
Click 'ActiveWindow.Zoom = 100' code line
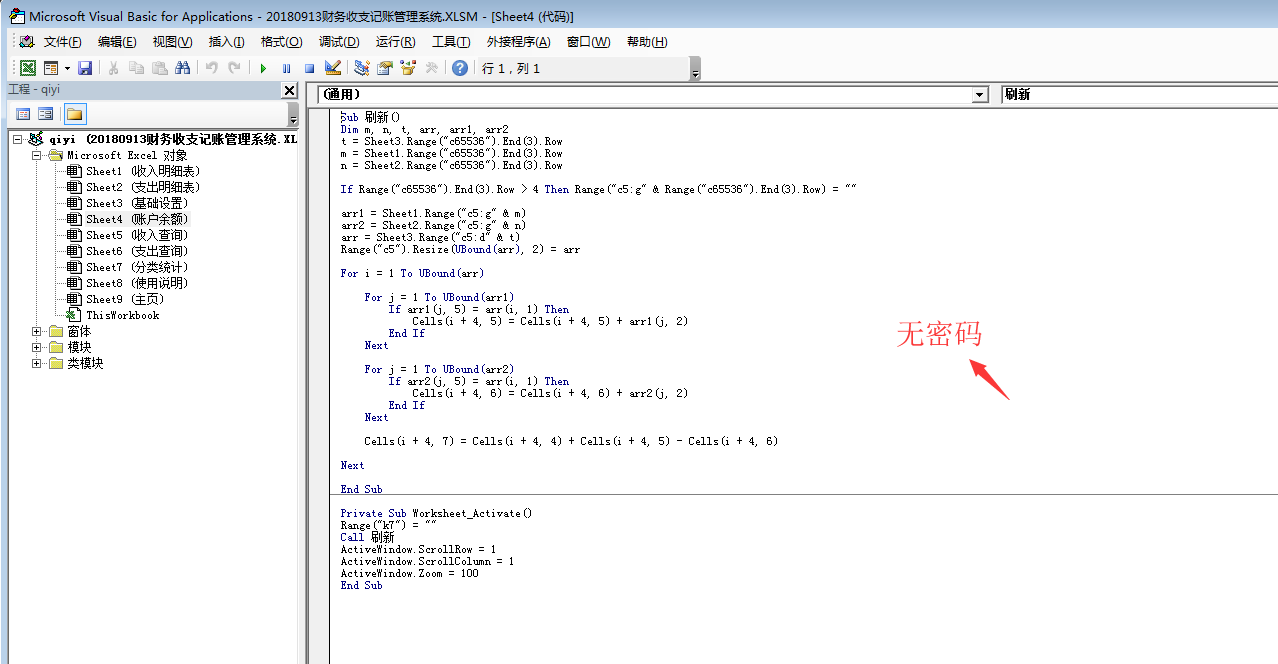tap(409, 573)
